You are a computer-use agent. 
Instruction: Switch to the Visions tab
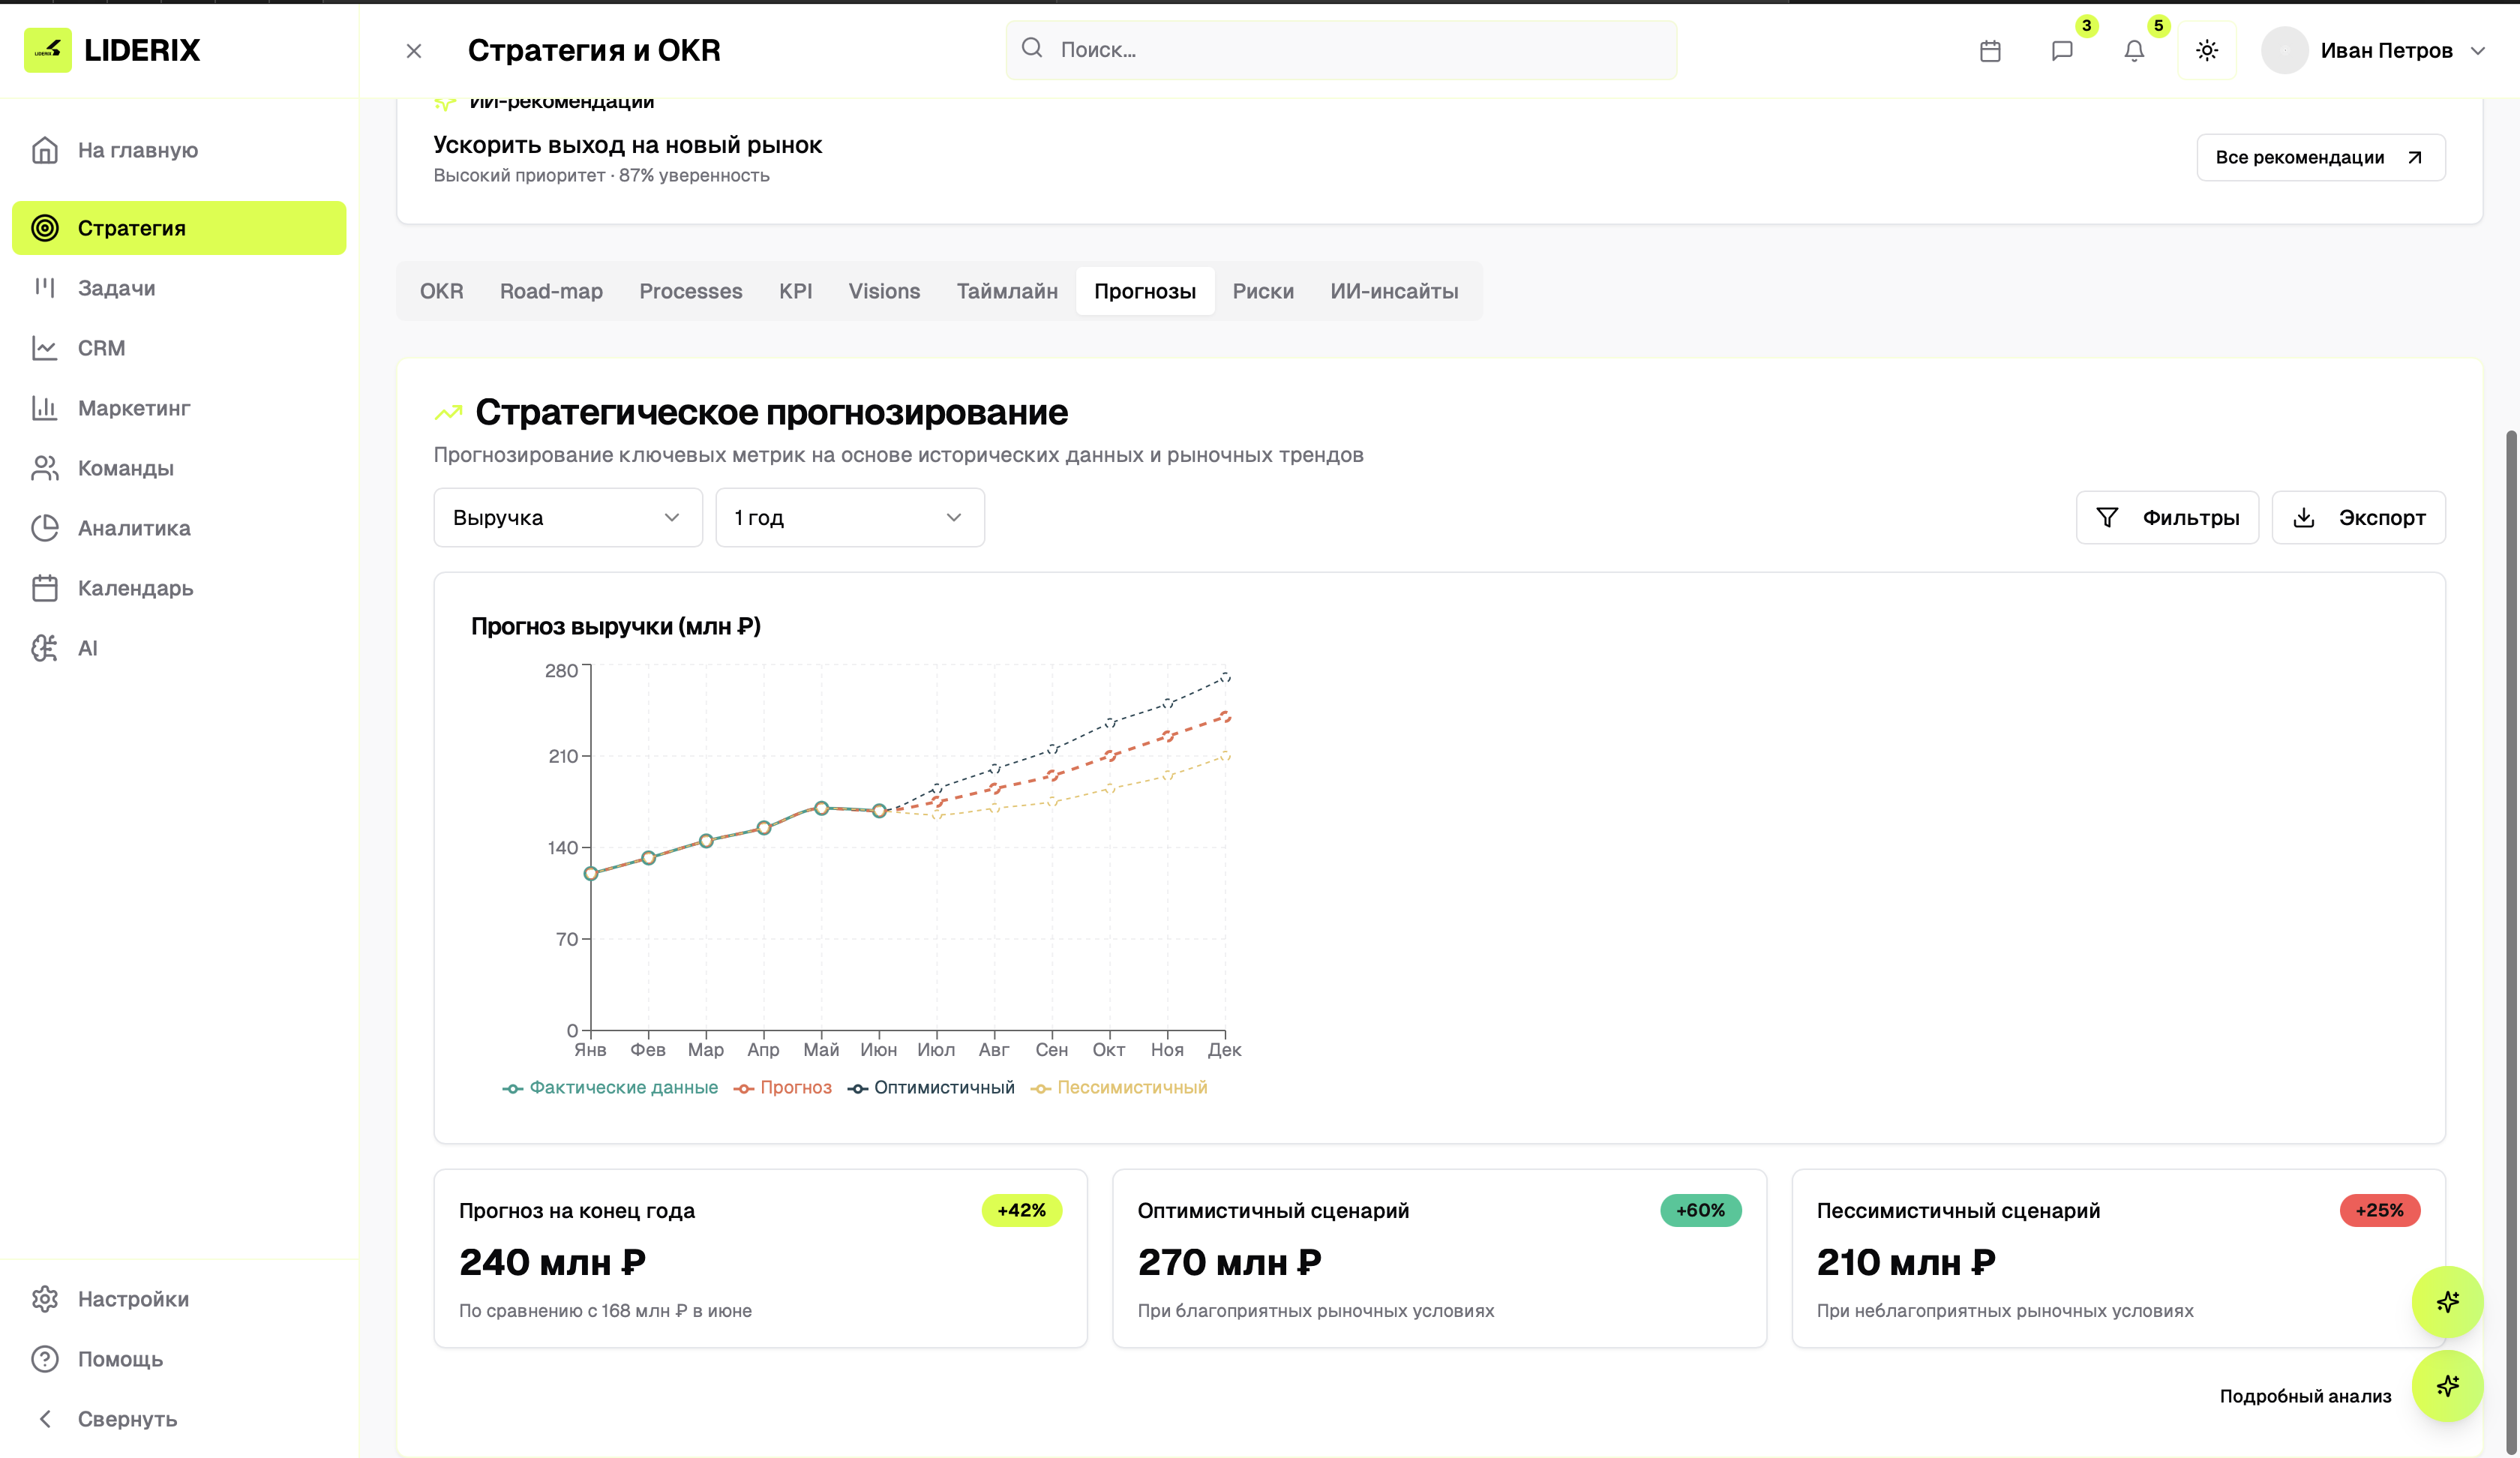pos(884,291)
